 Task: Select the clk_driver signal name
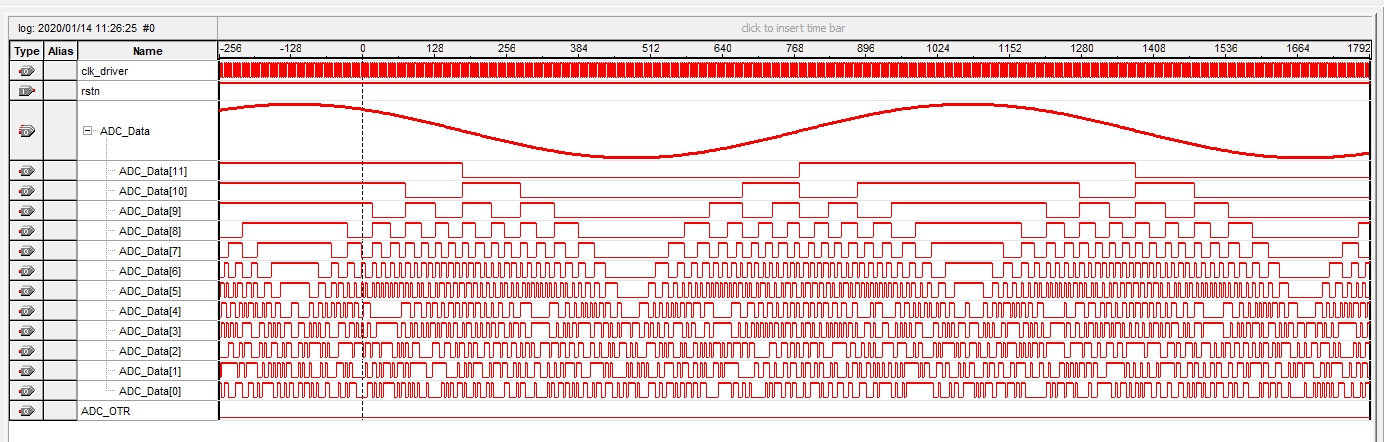(x=104, y=71)
